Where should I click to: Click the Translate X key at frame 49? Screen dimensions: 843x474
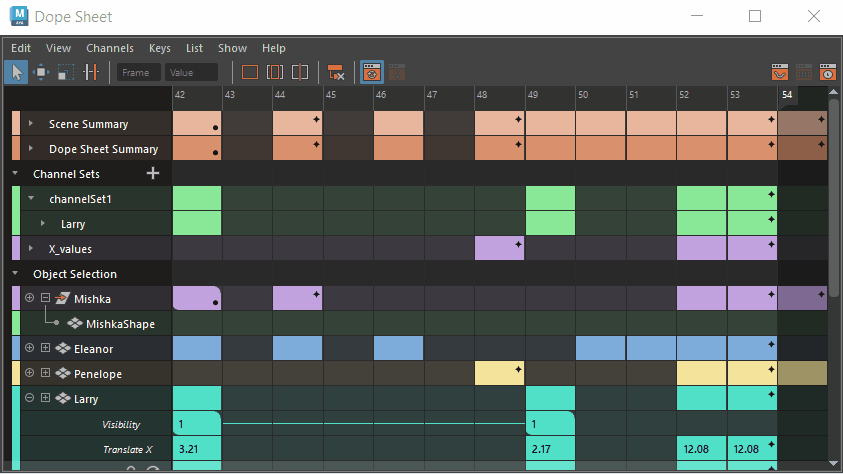tap(550, 449)
